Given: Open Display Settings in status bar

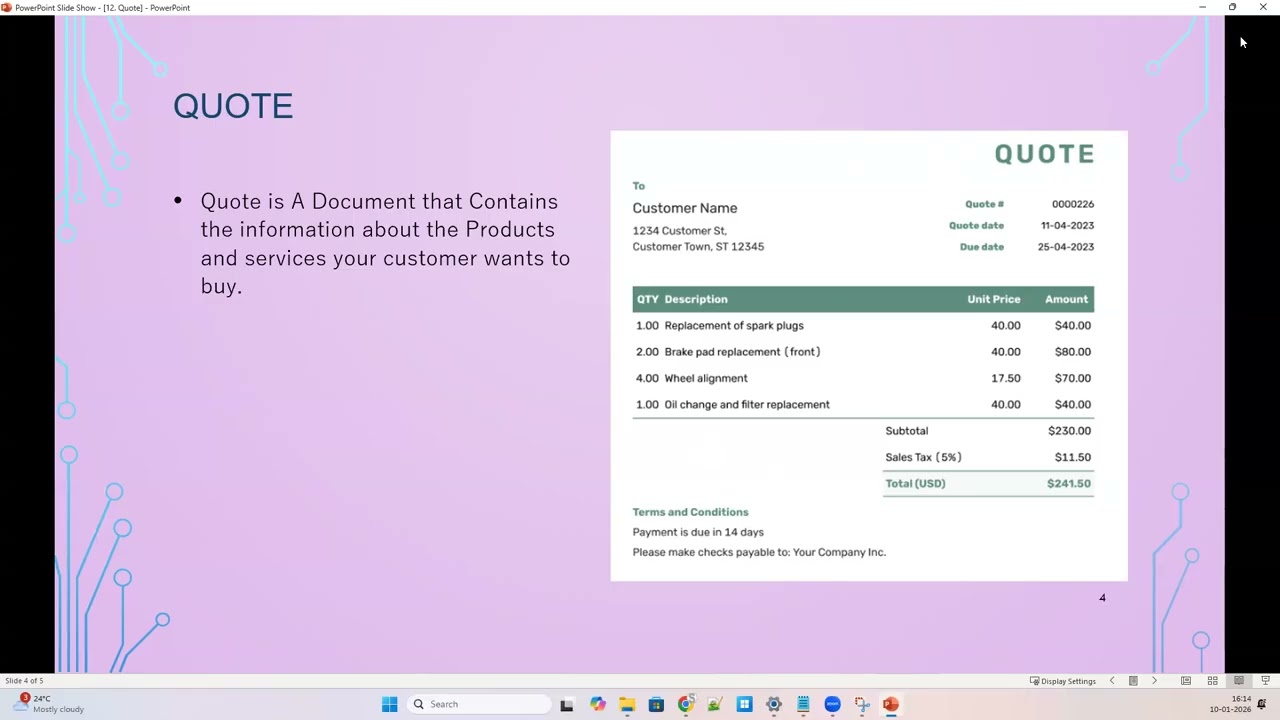Looking at the screenshot, I should pos(1063,681).
